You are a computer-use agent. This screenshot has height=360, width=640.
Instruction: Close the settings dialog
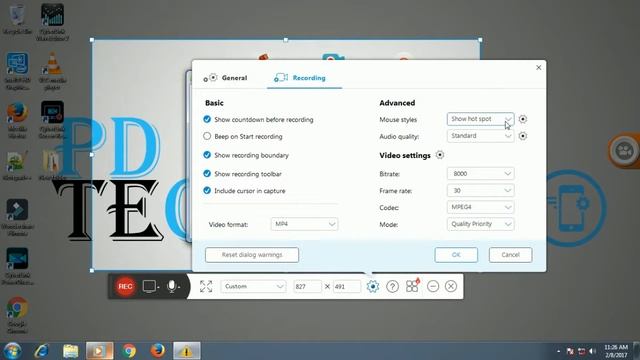[538, 67]
